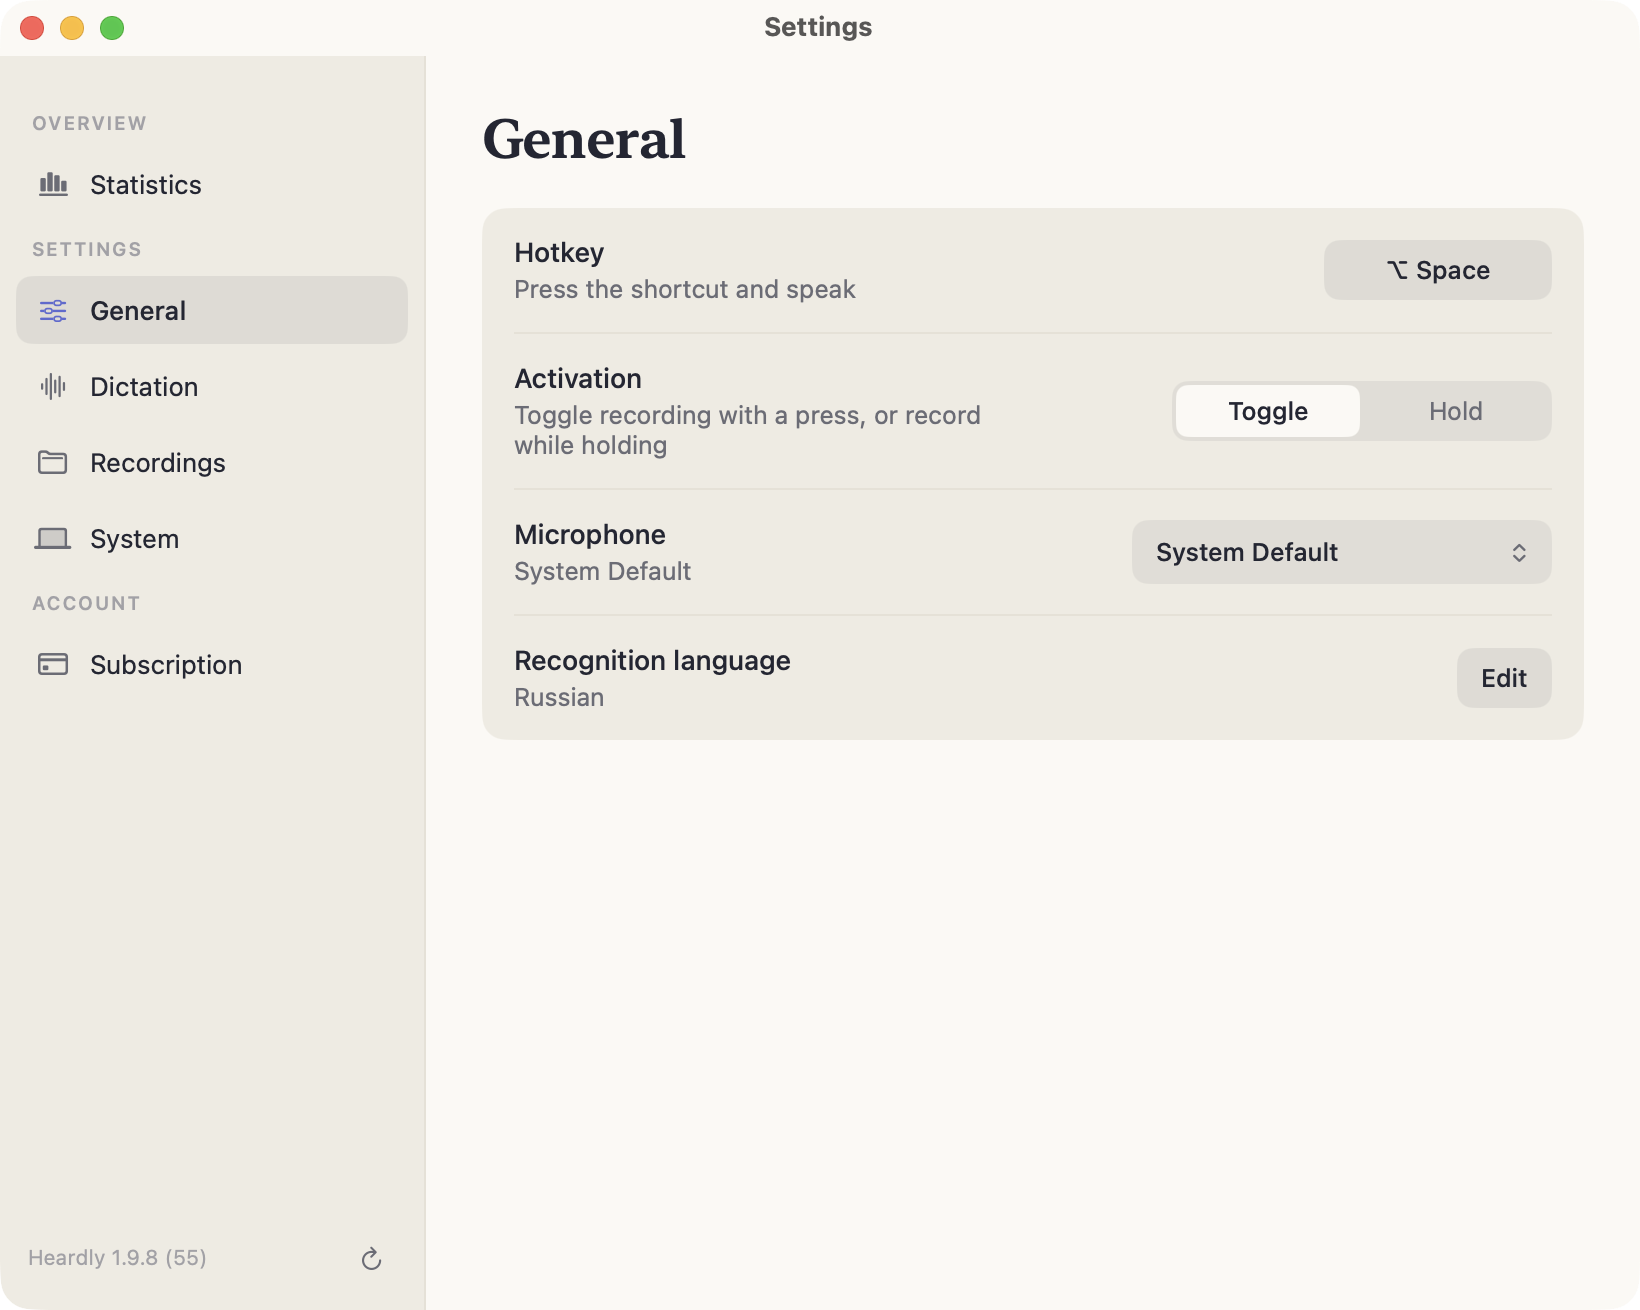Click the refresh icon beside the version number

click(371, 1258)
